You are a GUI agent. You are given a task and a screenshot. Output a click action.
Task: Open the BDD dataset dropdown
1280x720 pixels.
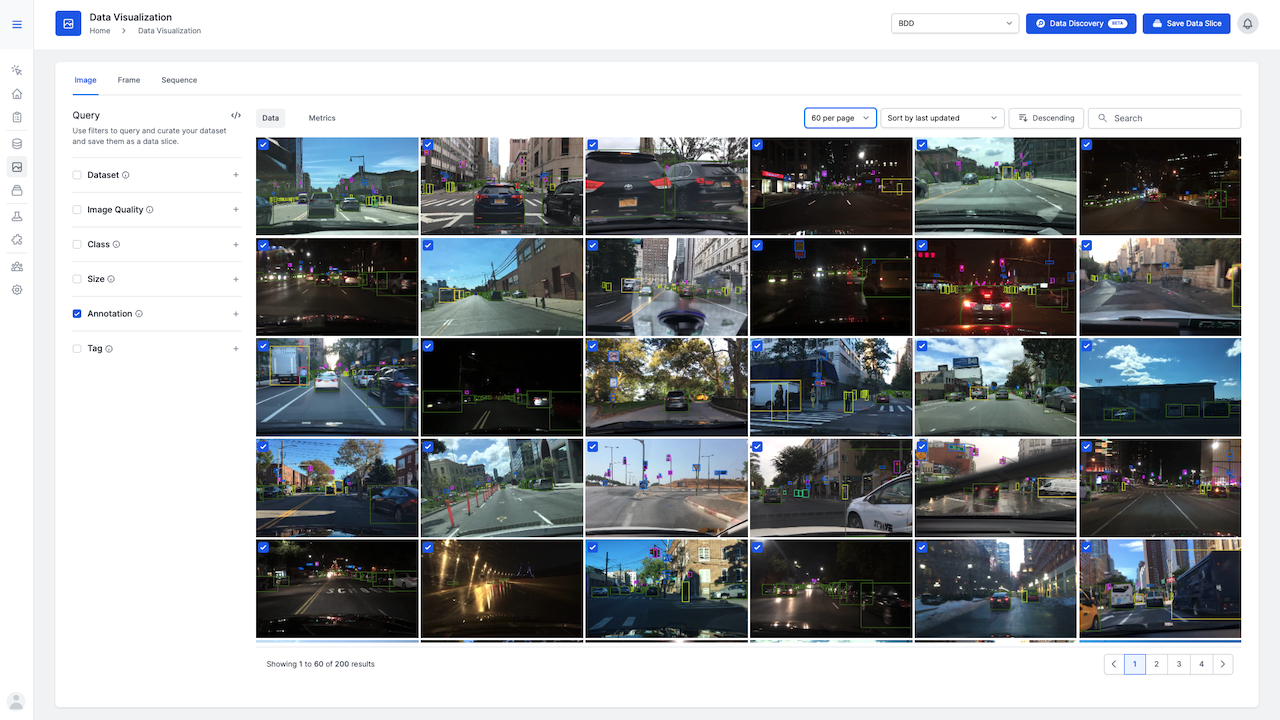[954, 23]
